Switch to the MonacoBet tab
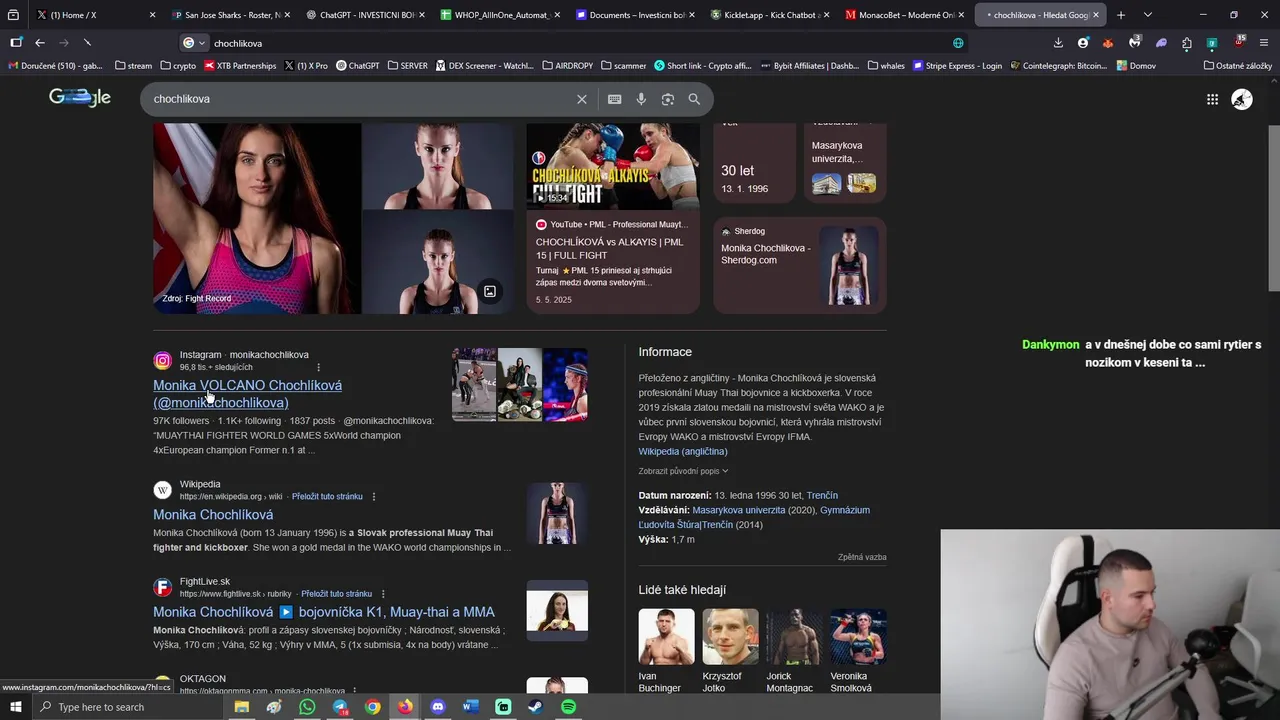Viewport: 1280px width, 720px height. pyautogui.click(x=903, y=15)
